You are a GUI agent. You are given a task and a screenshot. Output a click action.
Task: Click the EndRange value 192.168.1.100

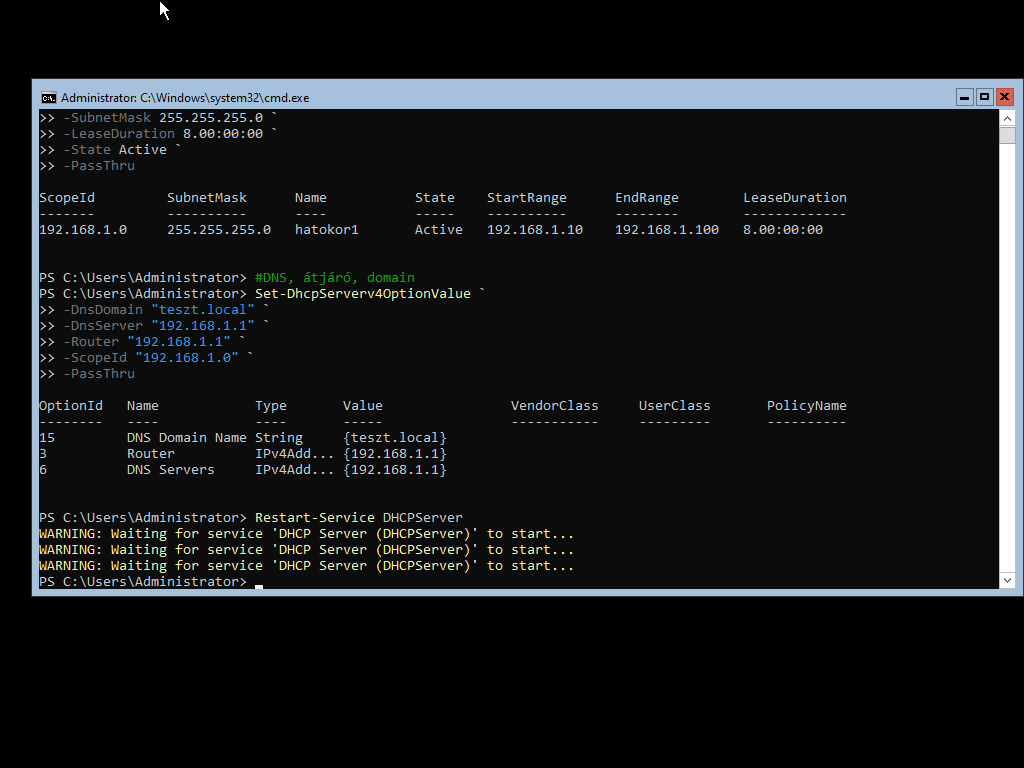666,230
